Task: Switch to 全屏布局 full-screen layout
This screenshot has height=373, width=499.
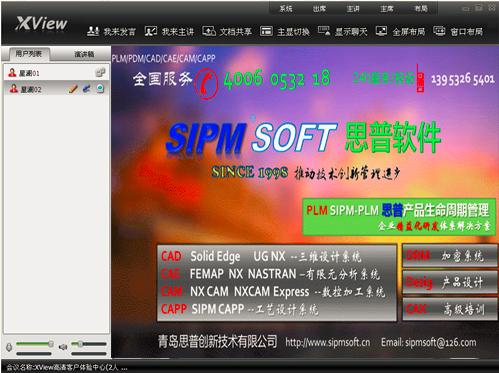Action: coord(400,31)
